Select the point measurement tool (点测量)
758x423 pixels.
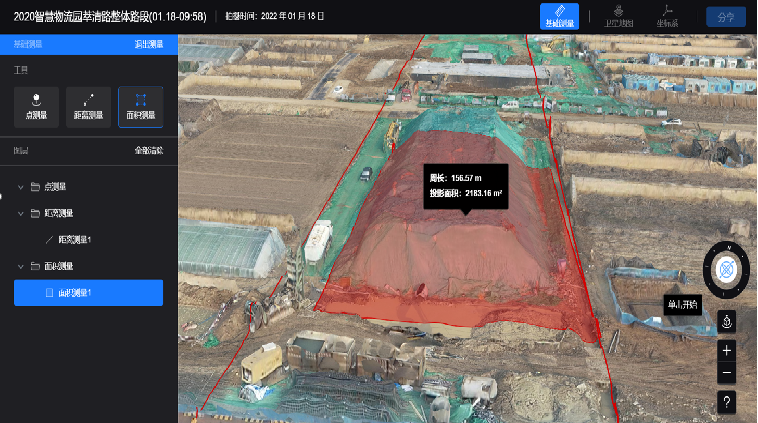click(x=37, y=107)
